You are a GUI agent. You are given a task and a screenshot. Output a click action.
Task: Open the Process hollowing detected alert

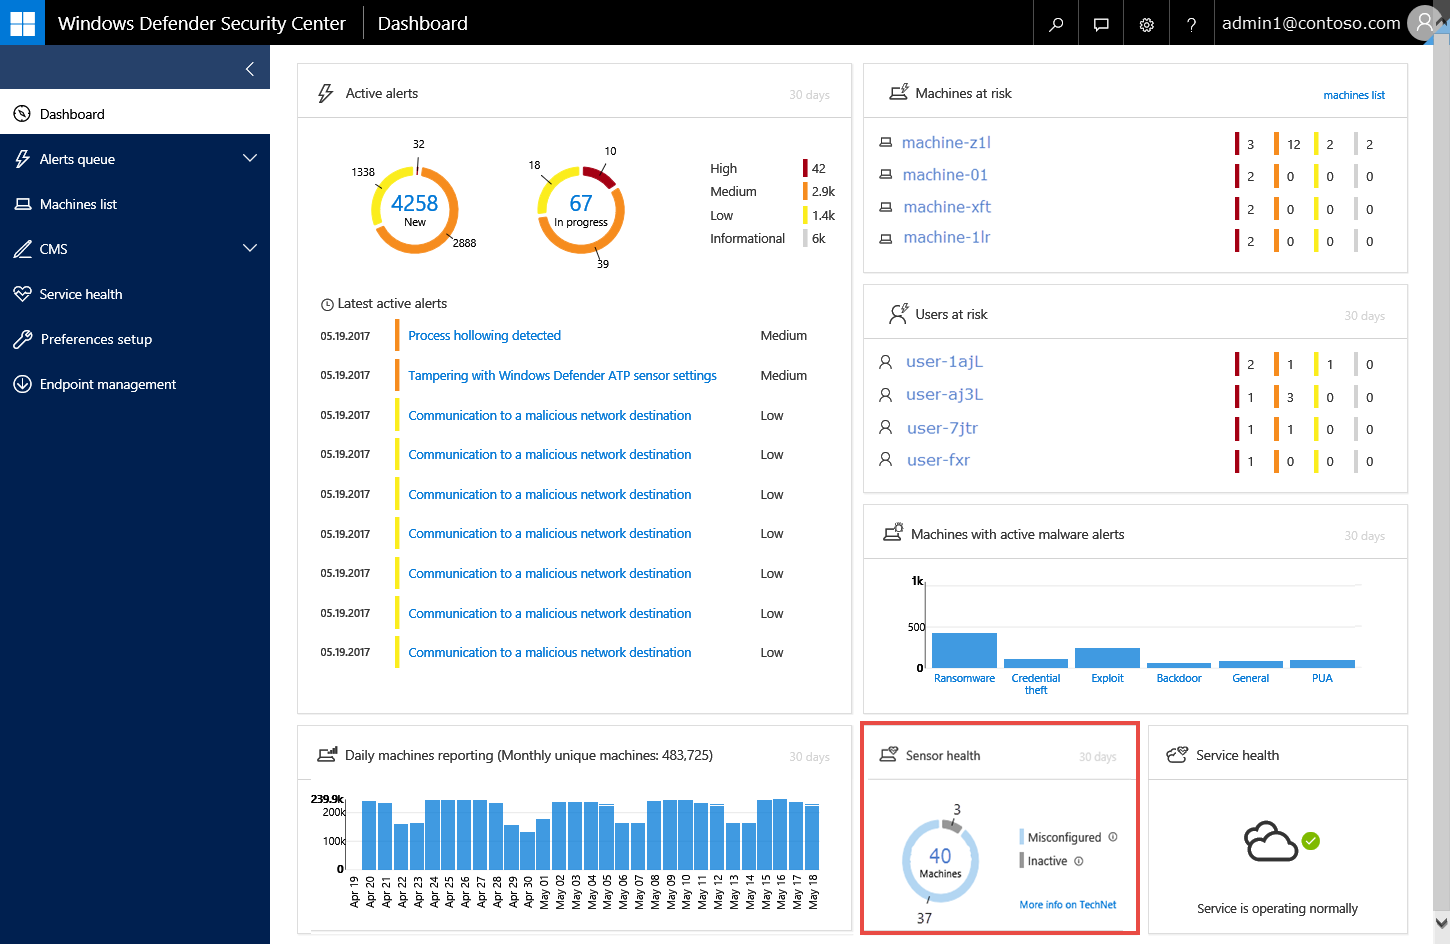[484, 336]
